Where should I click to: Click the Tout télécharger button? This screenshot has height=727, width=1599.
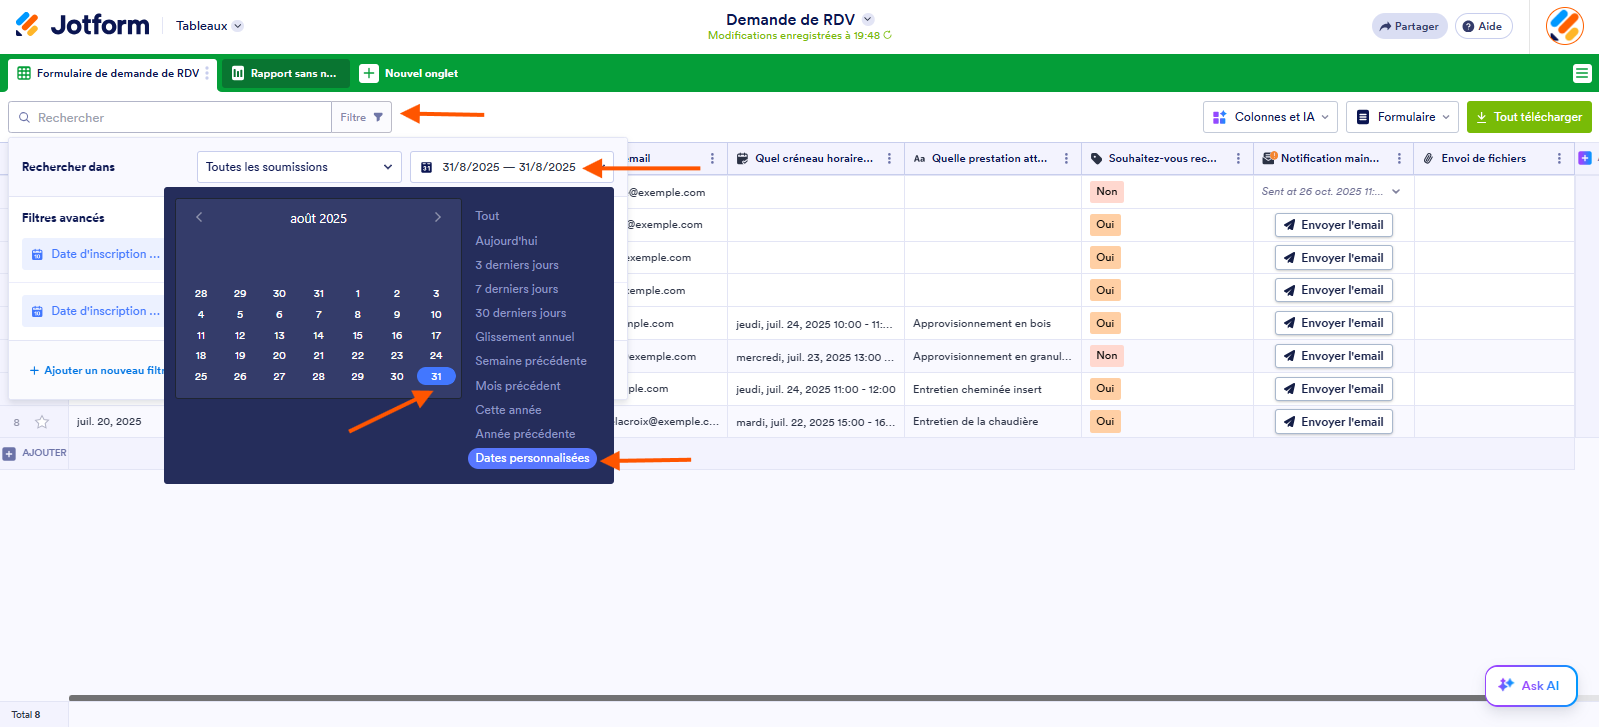tap(1528, 117)
